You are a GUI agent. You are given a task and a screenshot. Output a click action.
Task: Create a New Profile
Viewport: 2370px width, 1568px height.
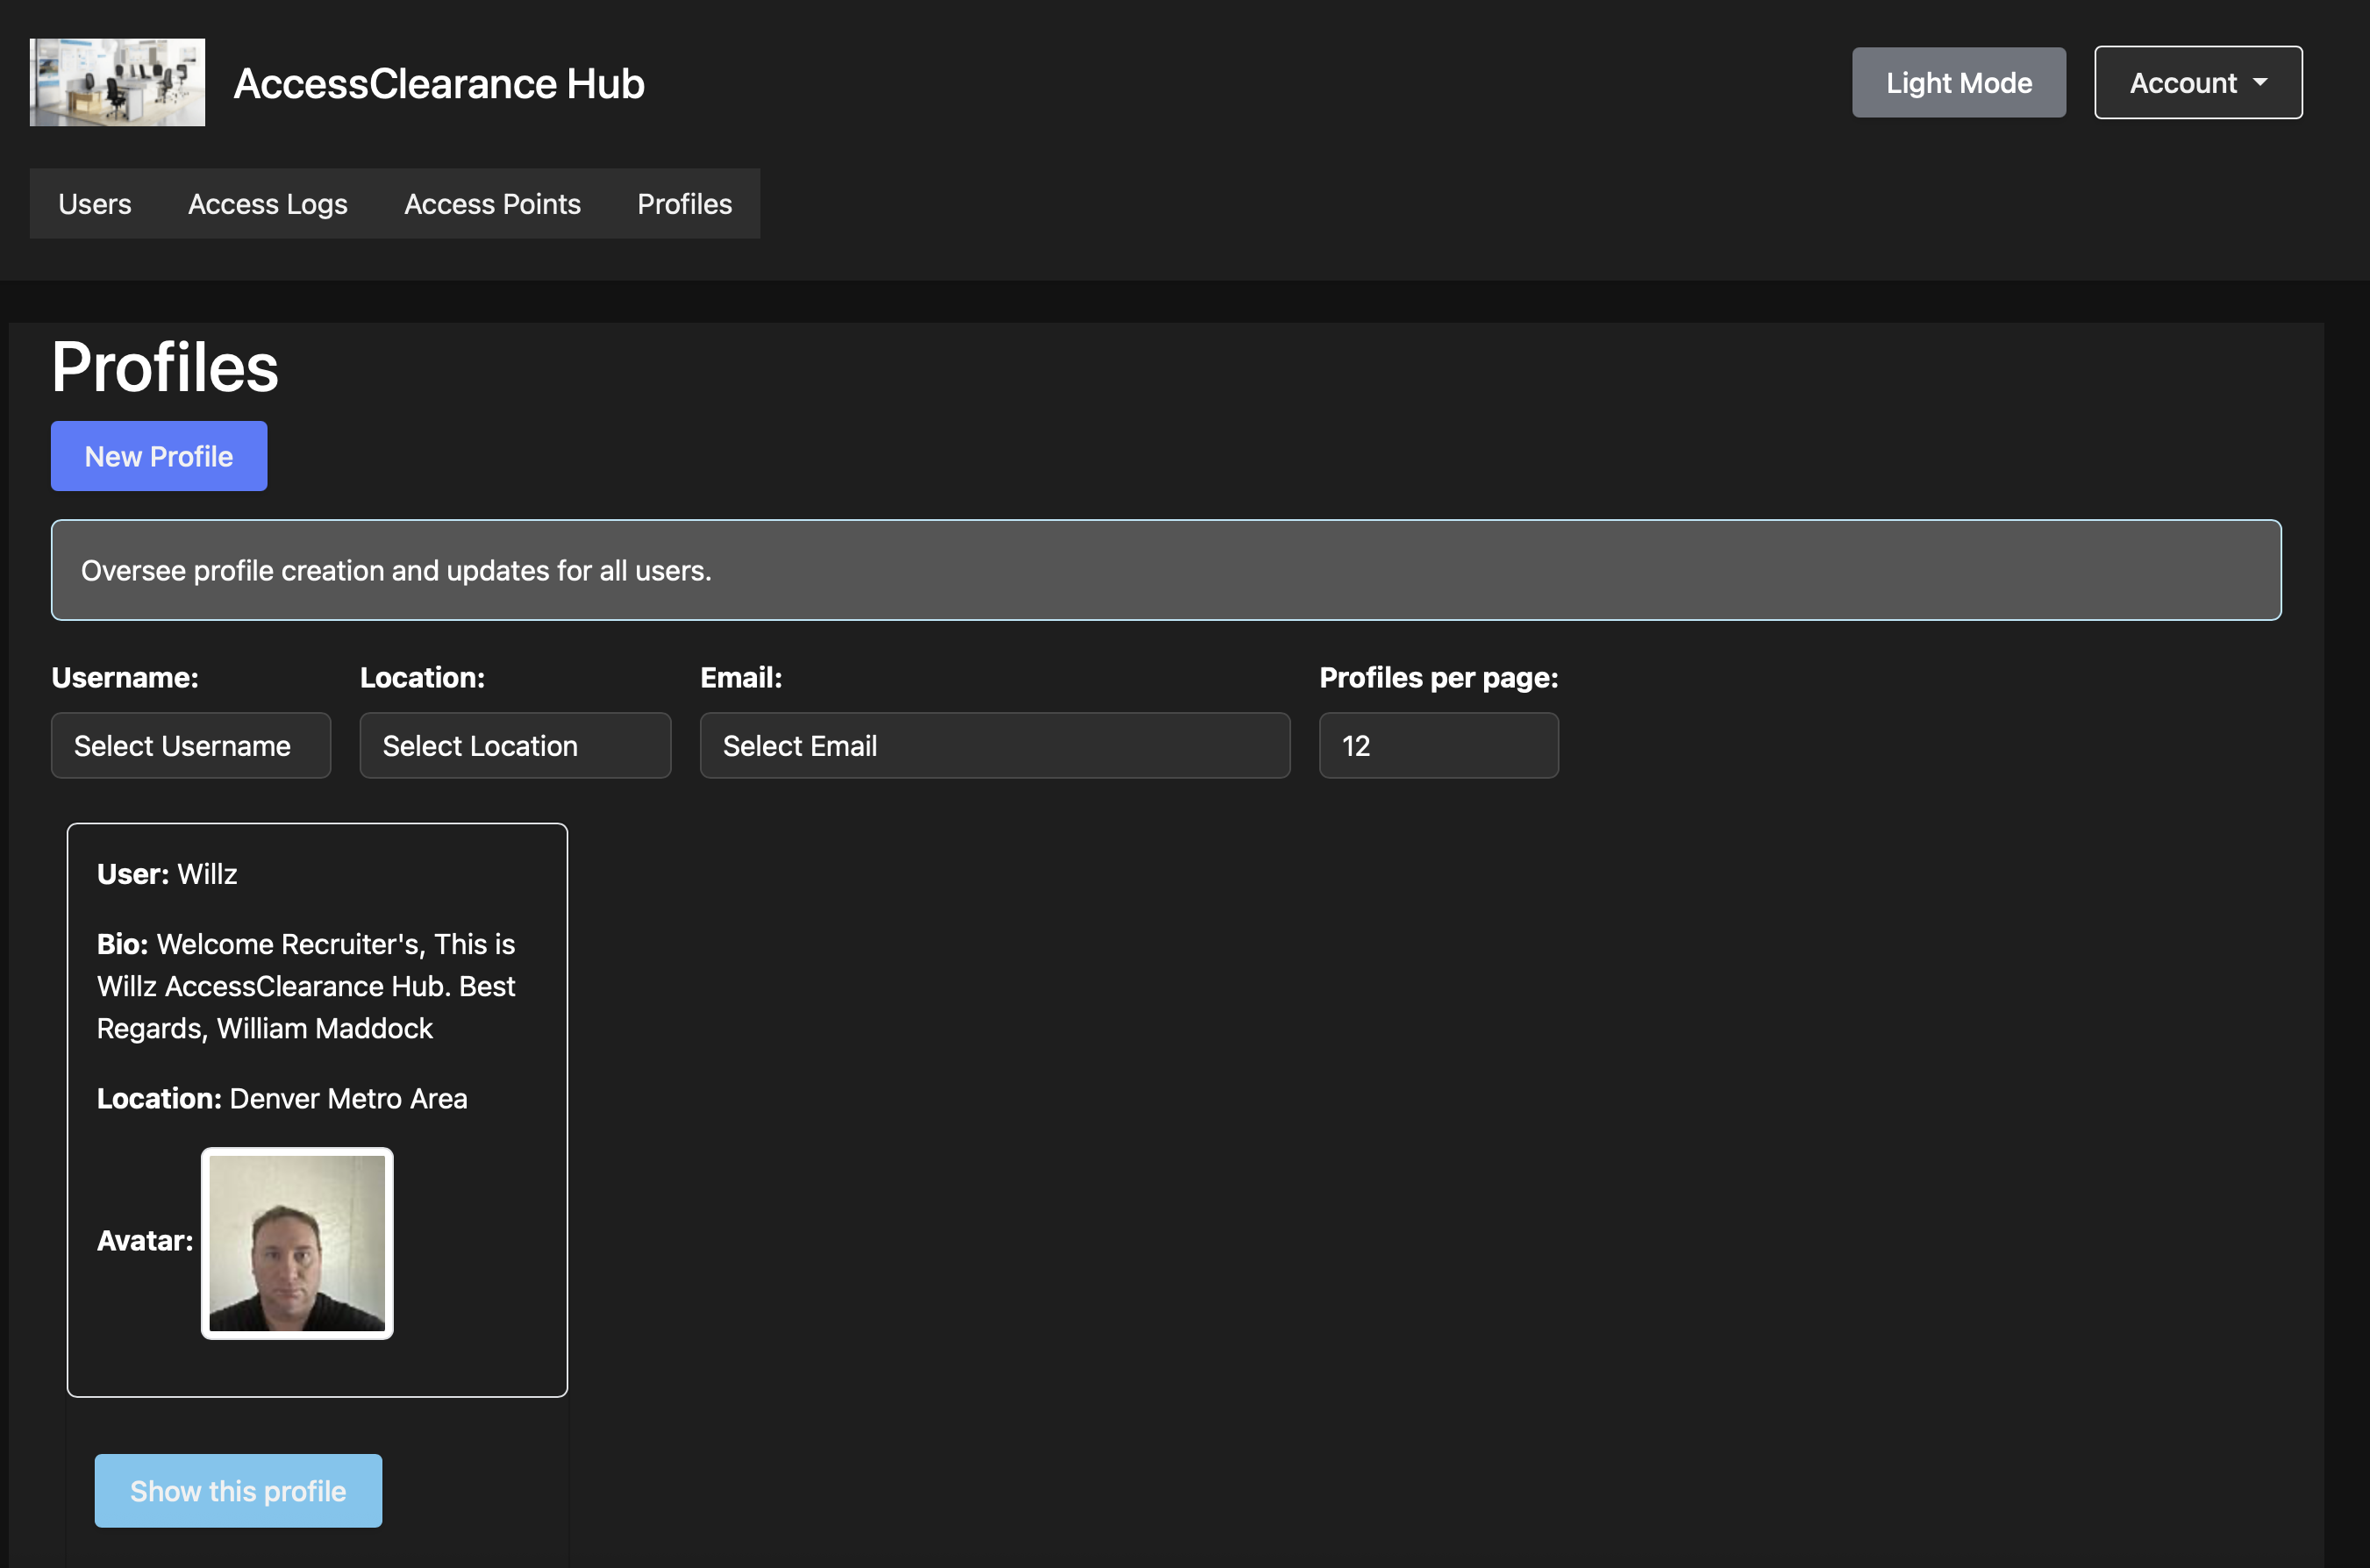pyautogui.click(x=159, y=456)
